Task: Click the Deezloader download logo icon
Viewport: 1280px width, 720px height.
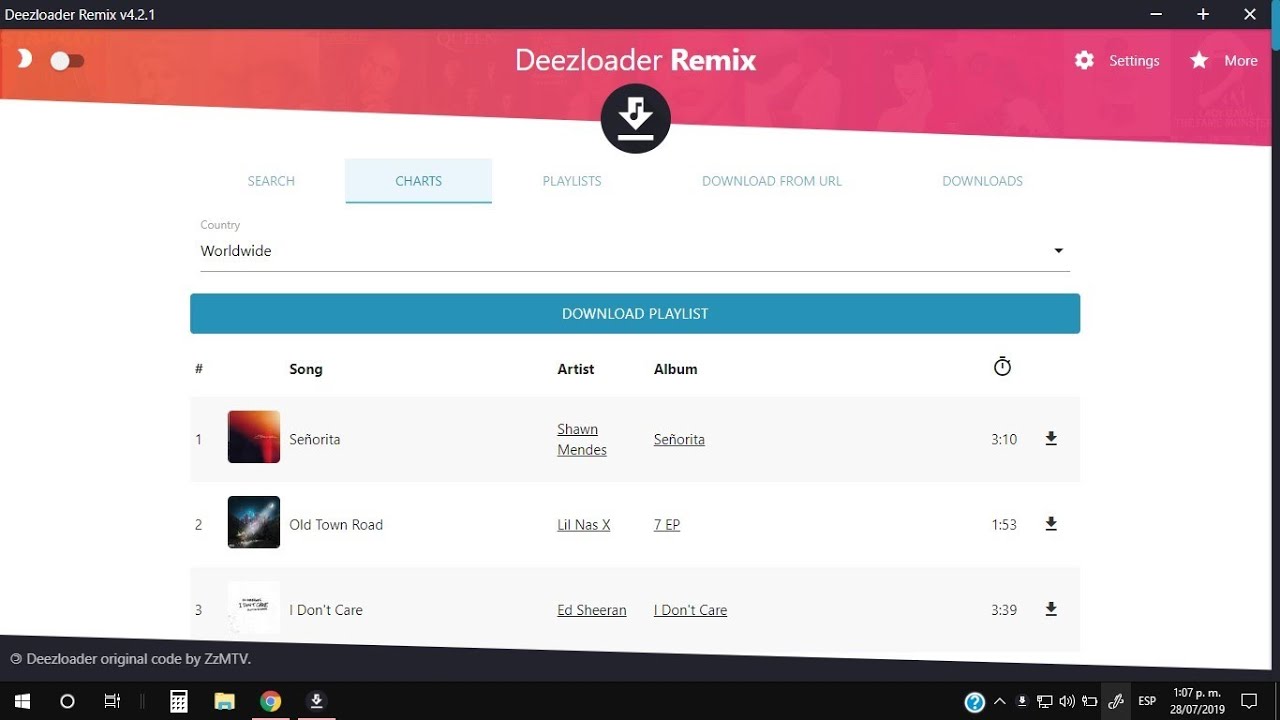Action: point(635,118)
